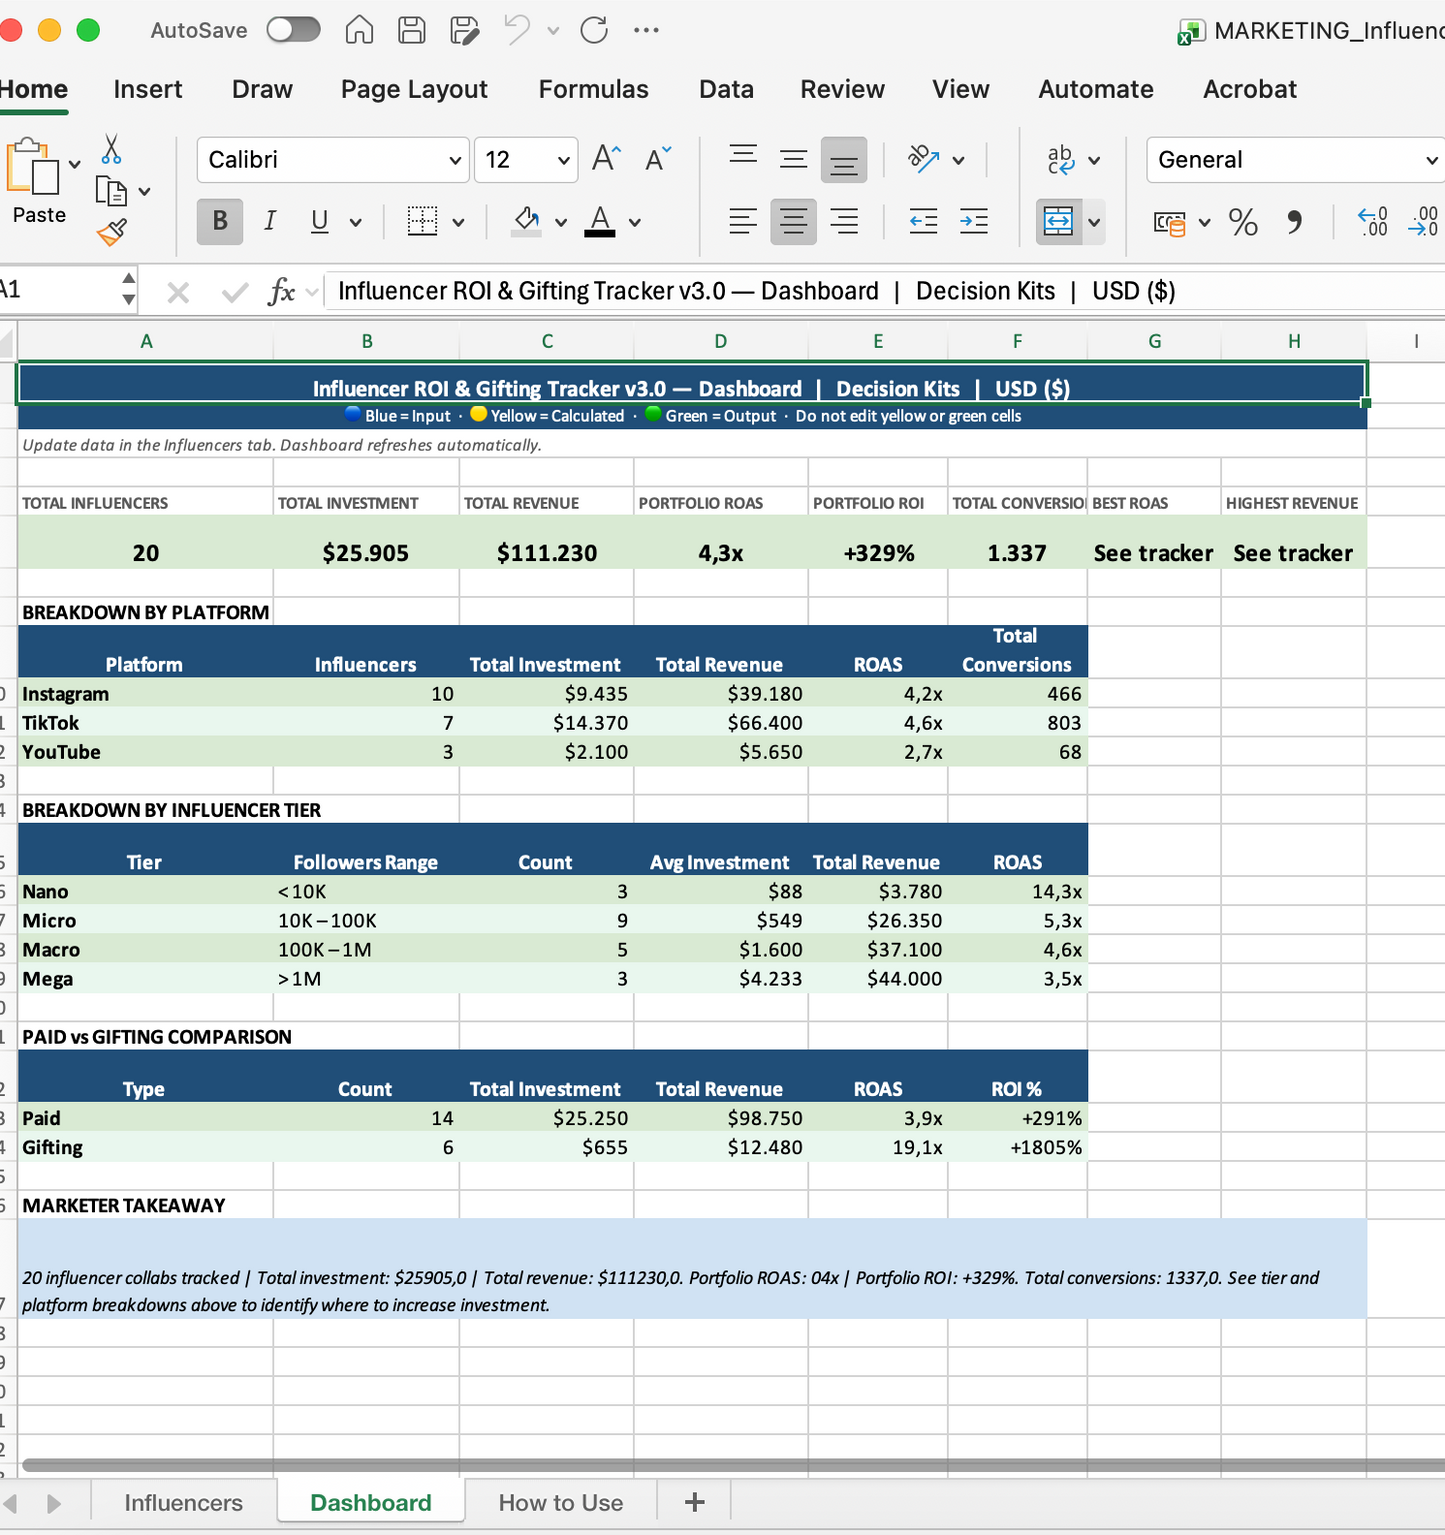The image size is (1445, 1535).
Task: Click Decrease Font Size icon
Action: pyautogui.click(x=658, y=158)
